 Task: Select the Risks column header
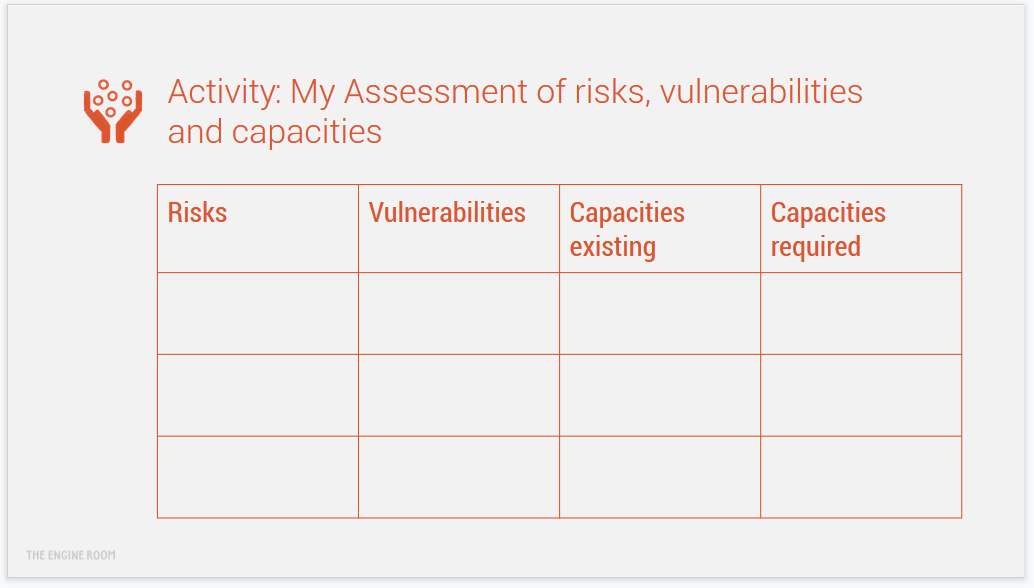coord(198,213)
